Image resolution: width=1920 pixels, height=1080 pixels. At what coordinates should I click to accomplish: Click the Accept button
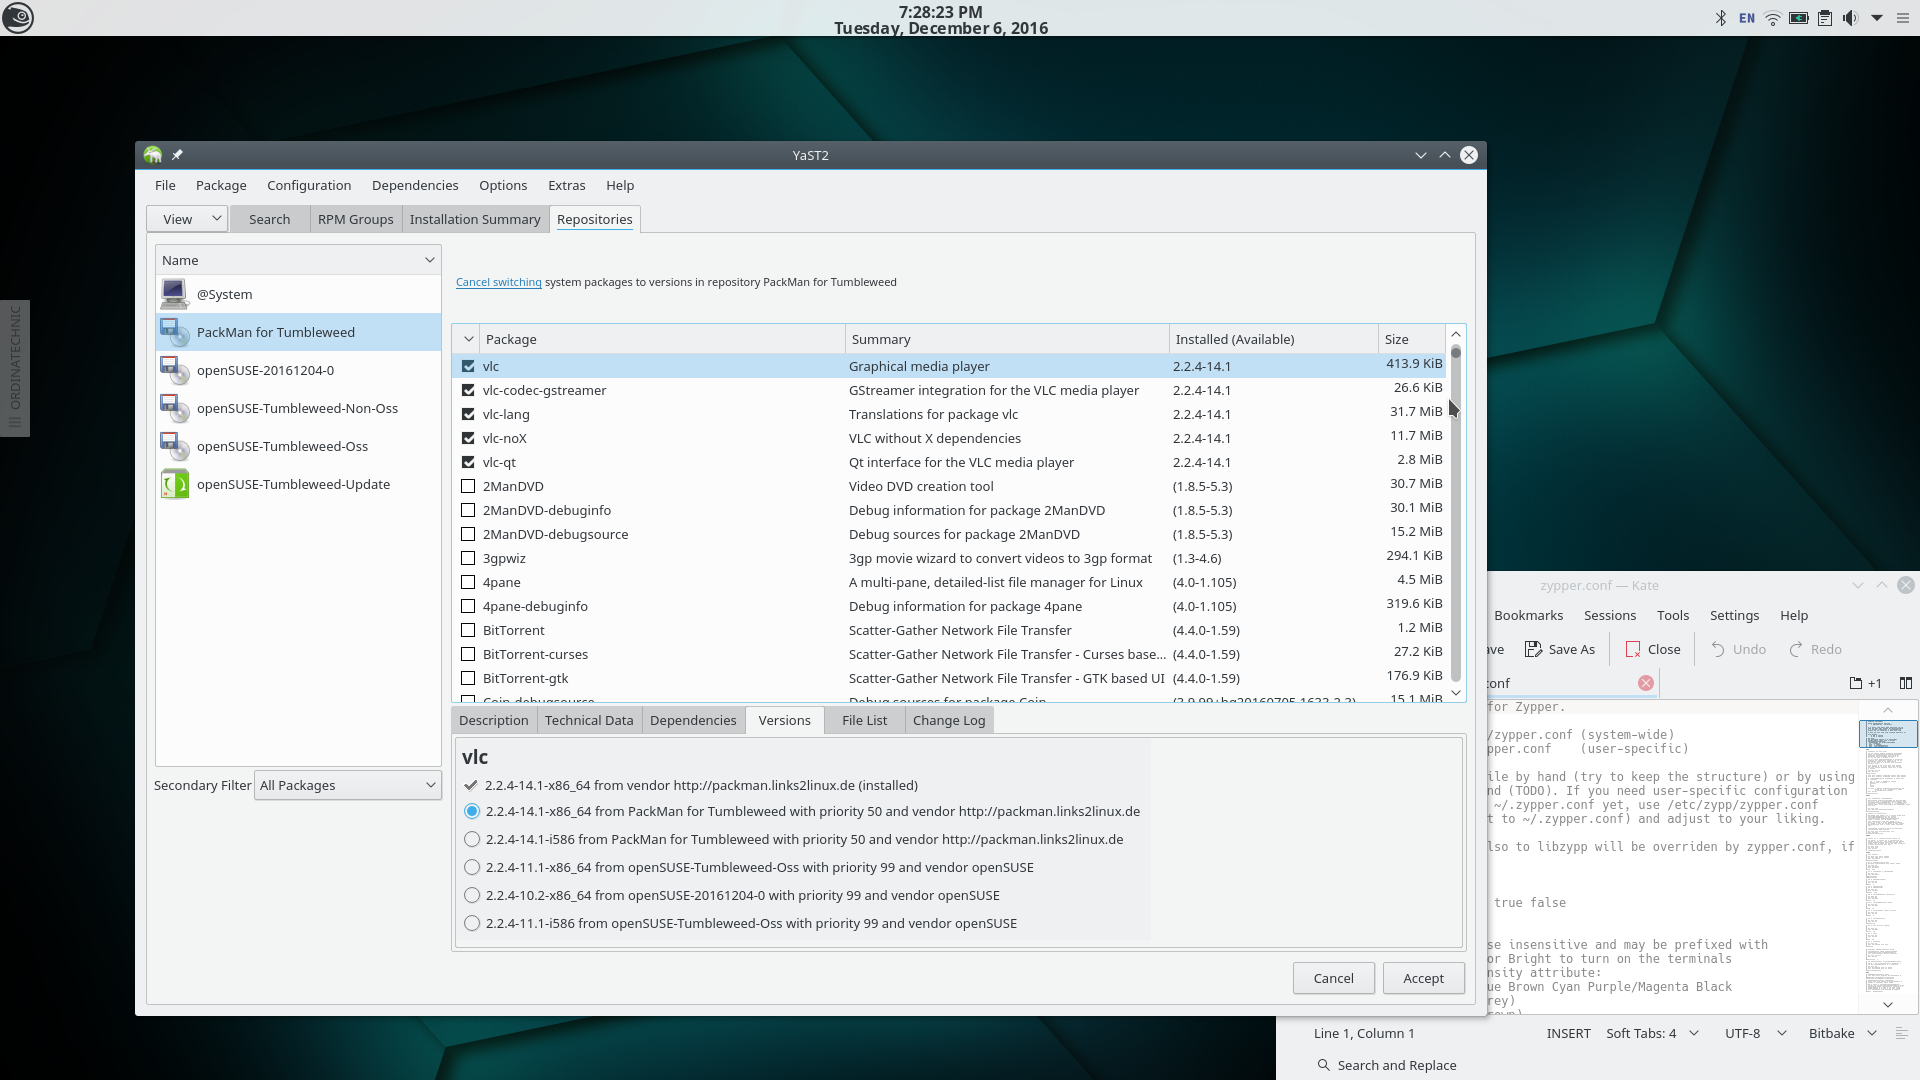[x=1424, y=978]
